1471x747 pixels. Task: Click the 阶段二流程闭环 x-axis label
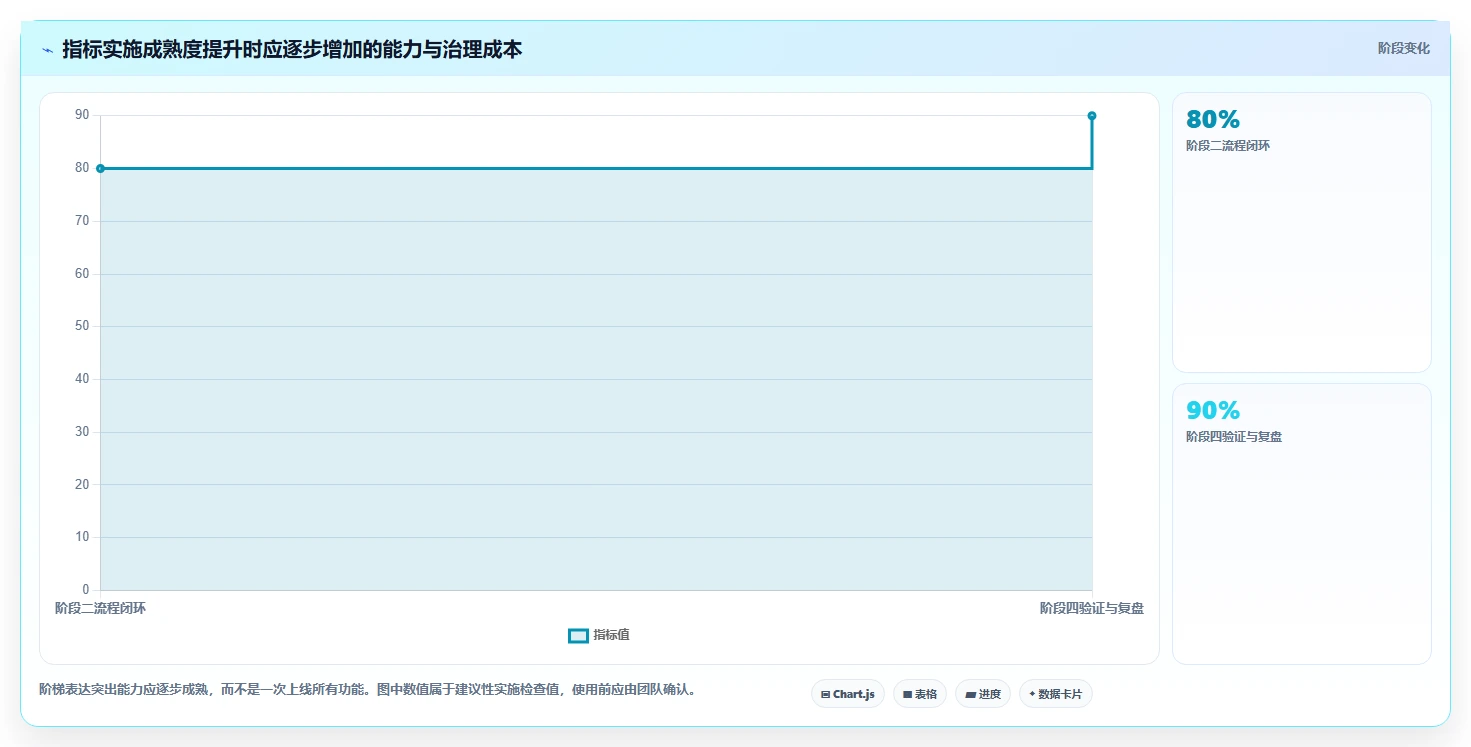coord(100,608)
